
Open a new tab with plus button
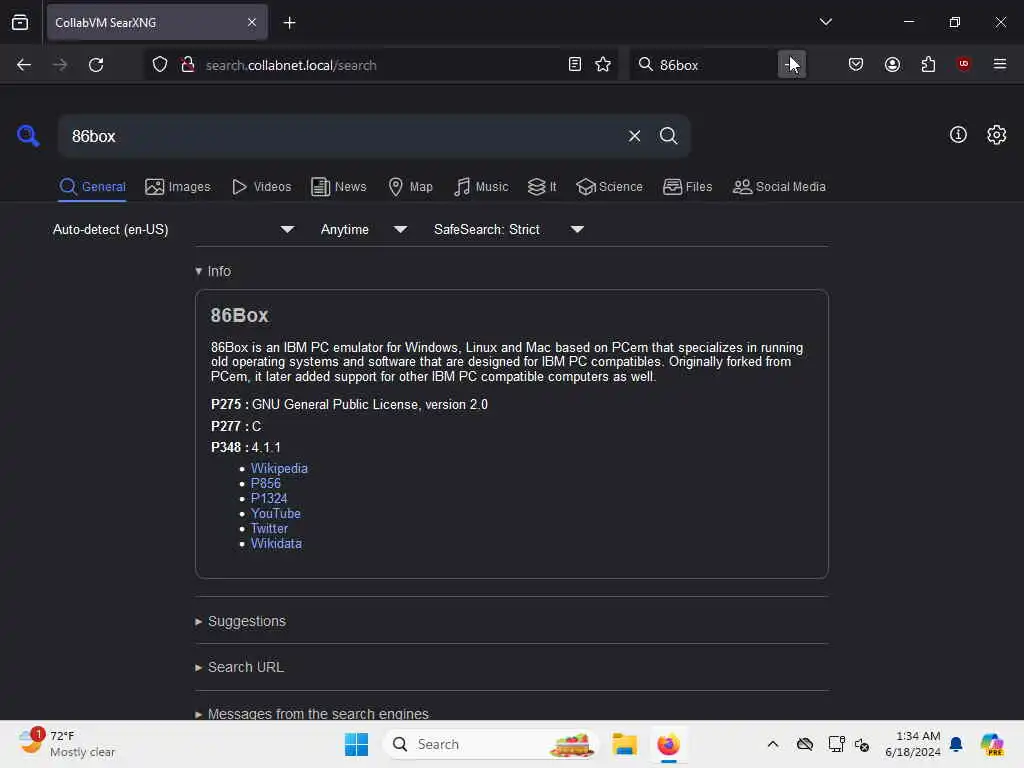pos(289,23)
